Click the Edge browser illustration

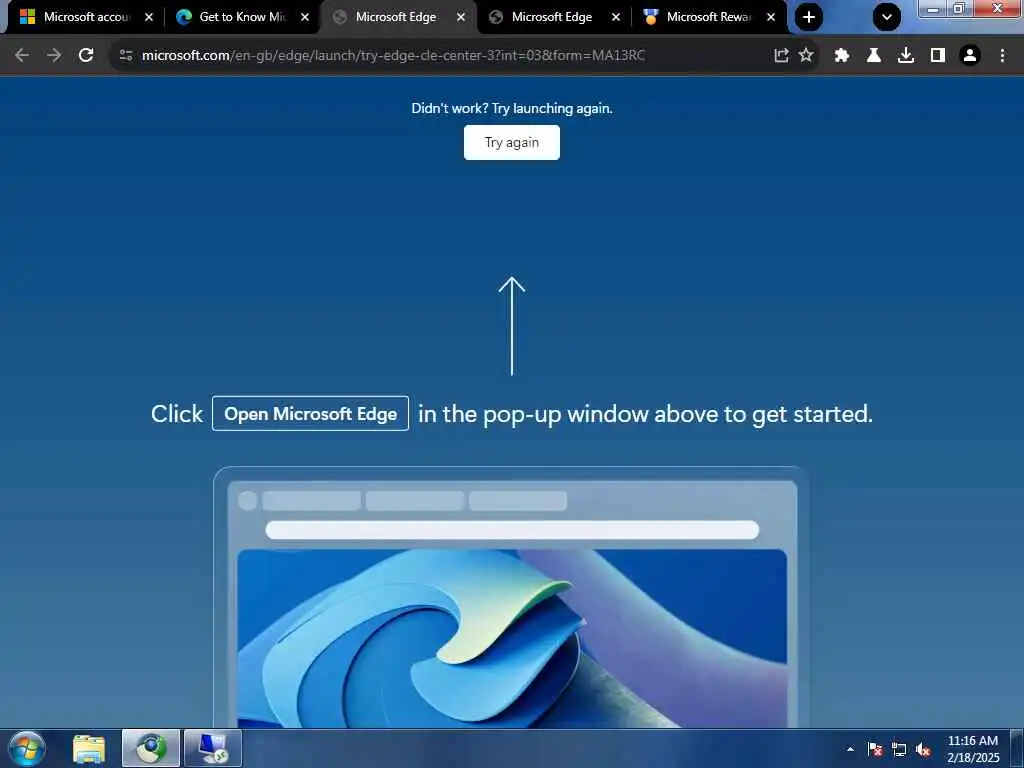[x=511, y=597]
